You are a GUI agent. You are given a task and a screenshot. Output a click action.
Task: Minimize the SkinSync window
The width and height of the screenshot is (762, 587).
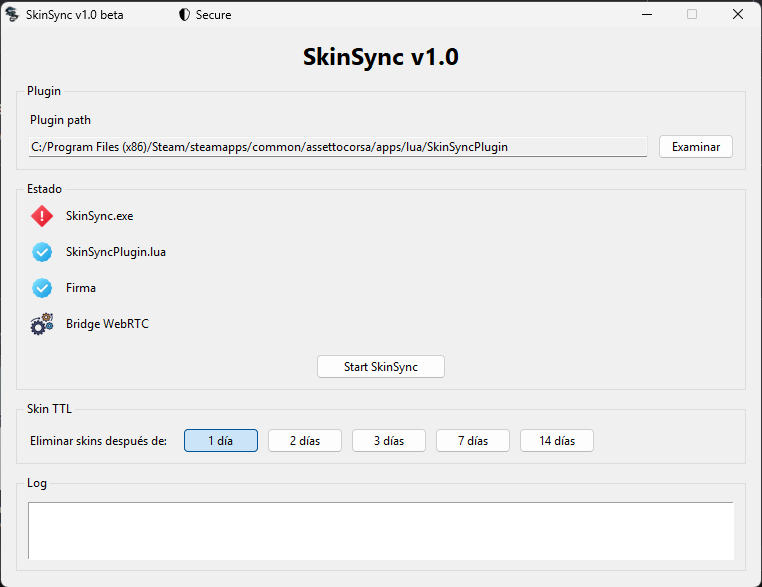[x=647, y=15]
